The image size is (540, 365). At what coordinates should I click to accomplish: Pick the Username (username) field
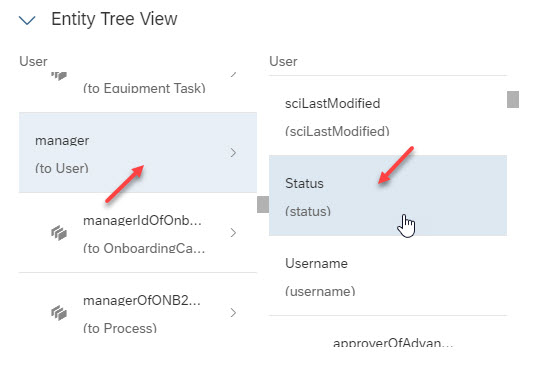(x=388, y=275)
